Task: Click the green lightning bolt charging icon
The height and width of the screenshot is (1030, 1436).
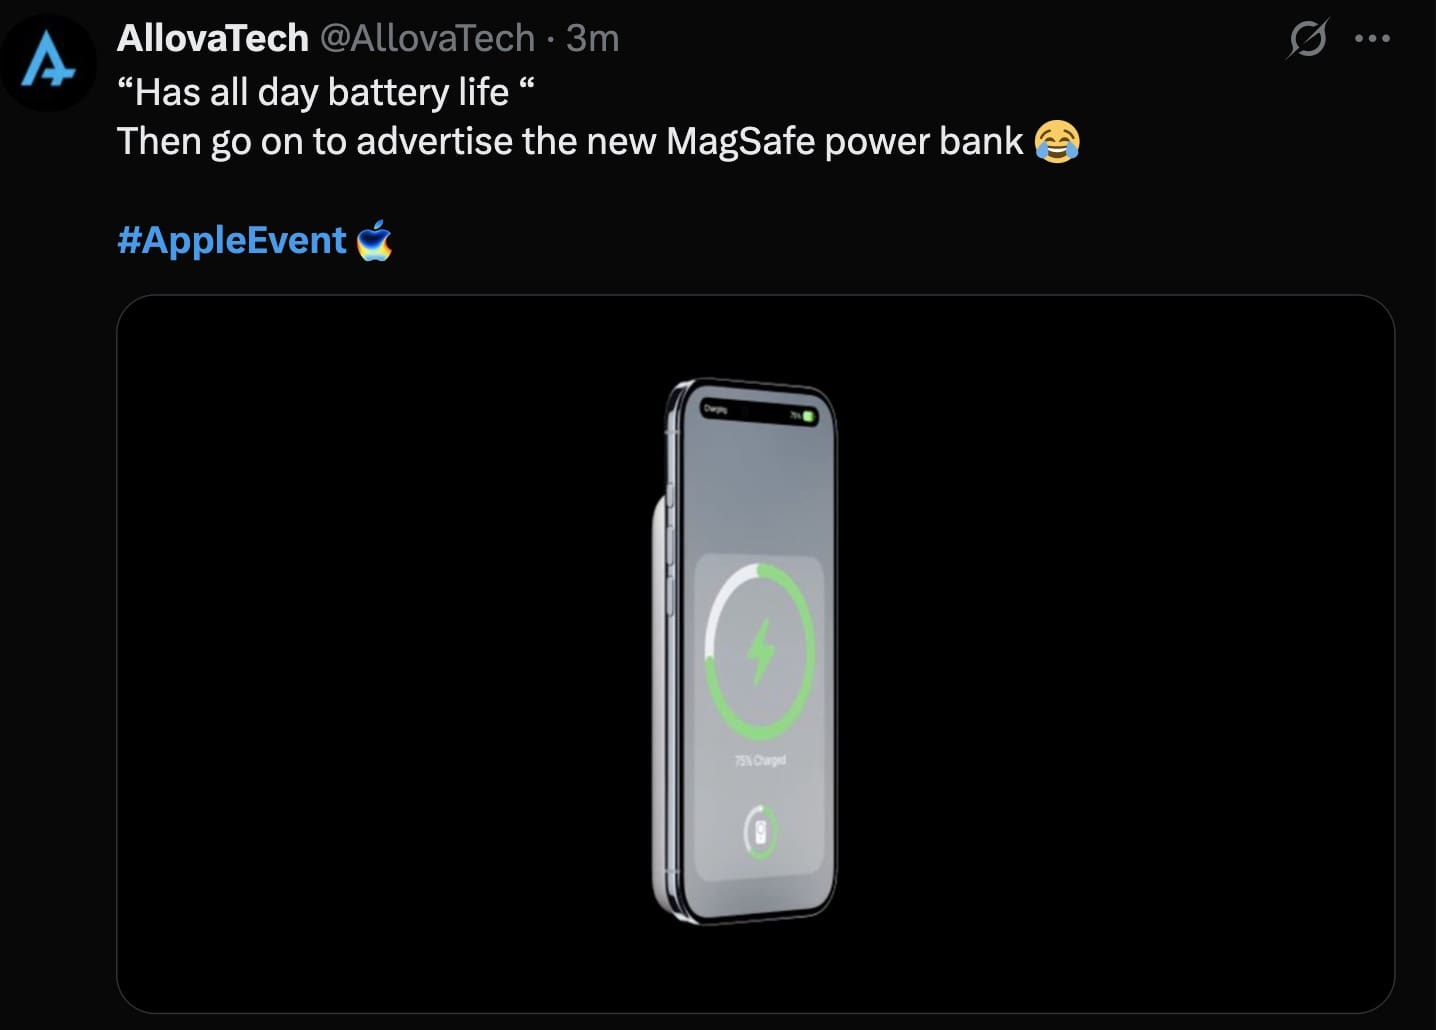Action: click(761, 649)
